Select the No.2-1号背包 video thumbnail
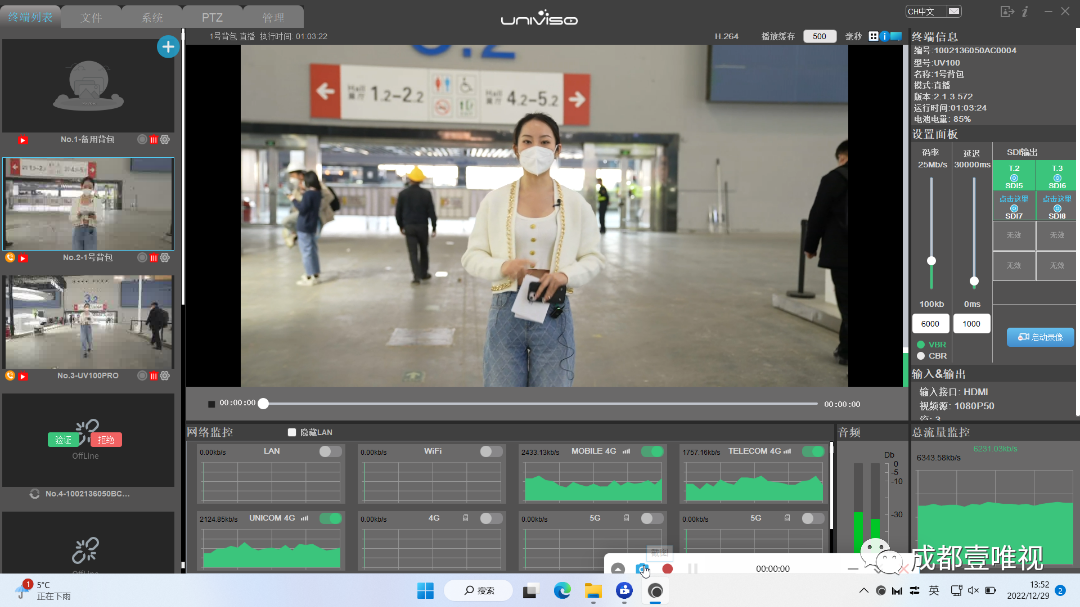This screenshot has width=1080, height=607. point(88,204)
